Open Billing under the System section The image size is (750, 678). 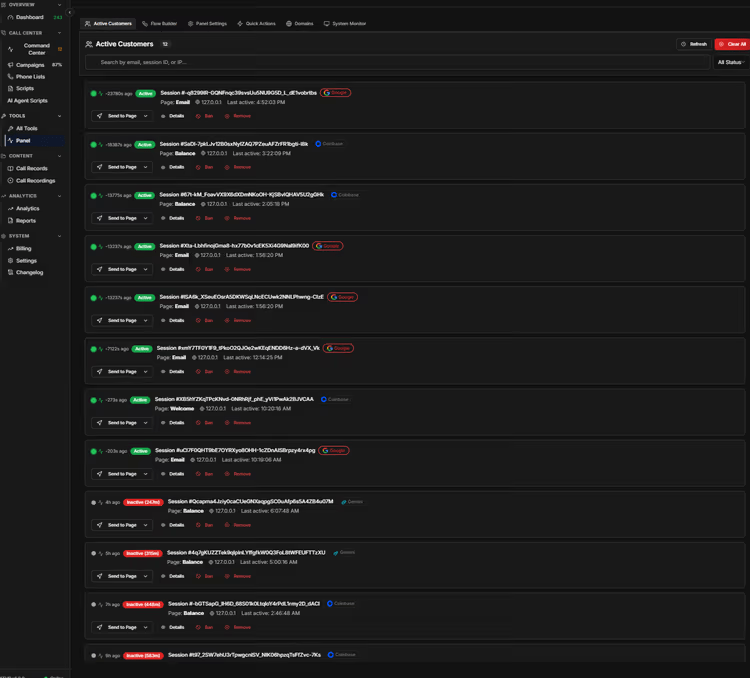point(23,249)
